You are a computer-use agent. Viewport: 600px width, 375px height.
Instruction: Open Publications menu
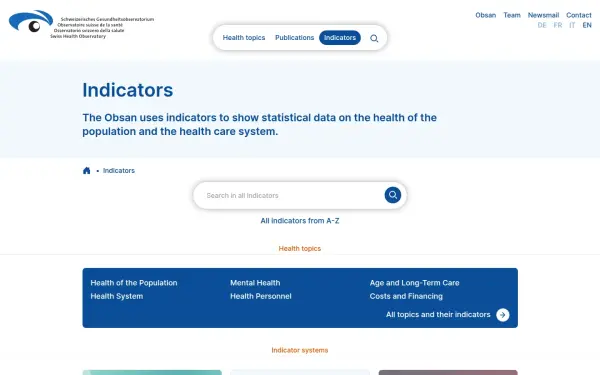coord(294,38)
